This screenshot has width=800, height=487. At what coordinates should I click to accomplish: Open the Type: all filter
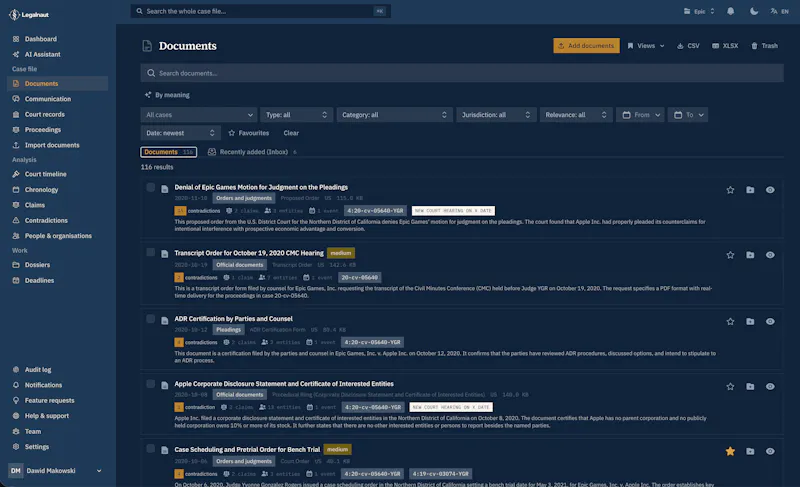[296, 115]
